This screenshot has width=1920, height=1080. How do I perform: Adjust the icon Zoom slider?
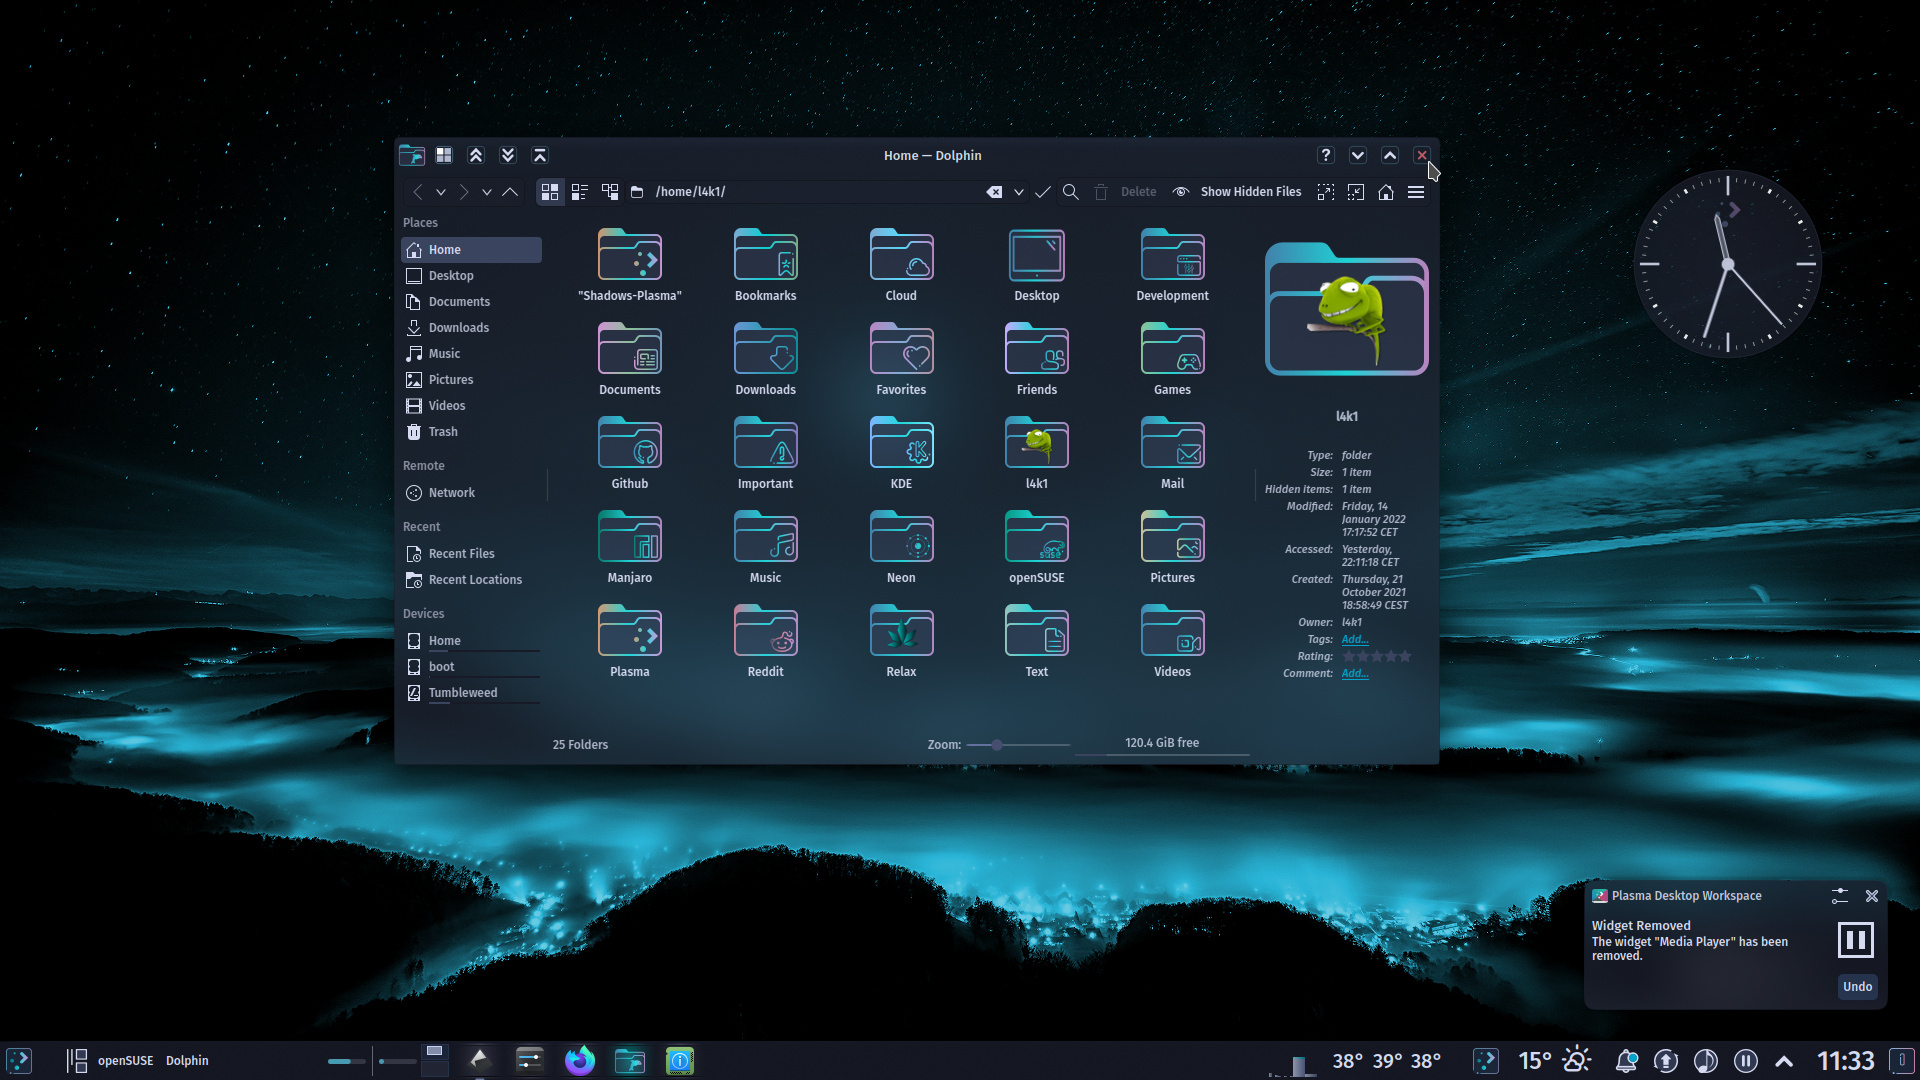1018,745
